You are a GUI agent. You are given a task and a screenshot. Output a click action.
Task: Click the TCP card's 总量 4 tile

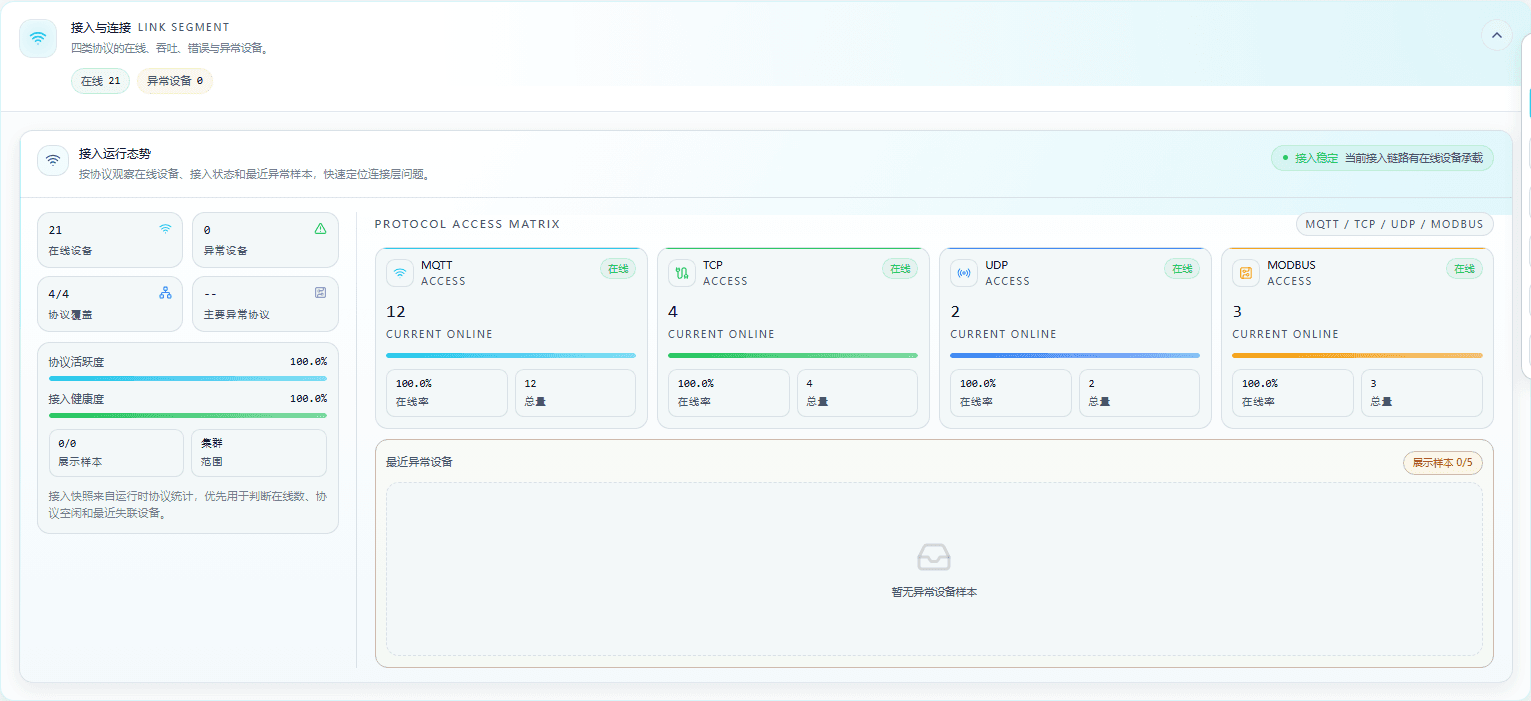coord(858,393)
